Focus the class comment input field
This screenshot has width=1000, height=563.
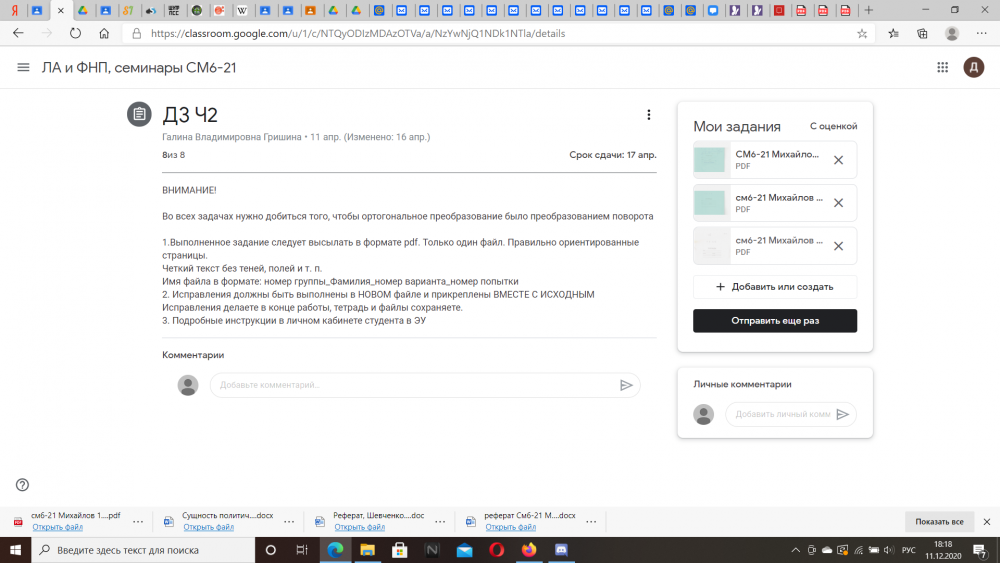coord(413,385)
